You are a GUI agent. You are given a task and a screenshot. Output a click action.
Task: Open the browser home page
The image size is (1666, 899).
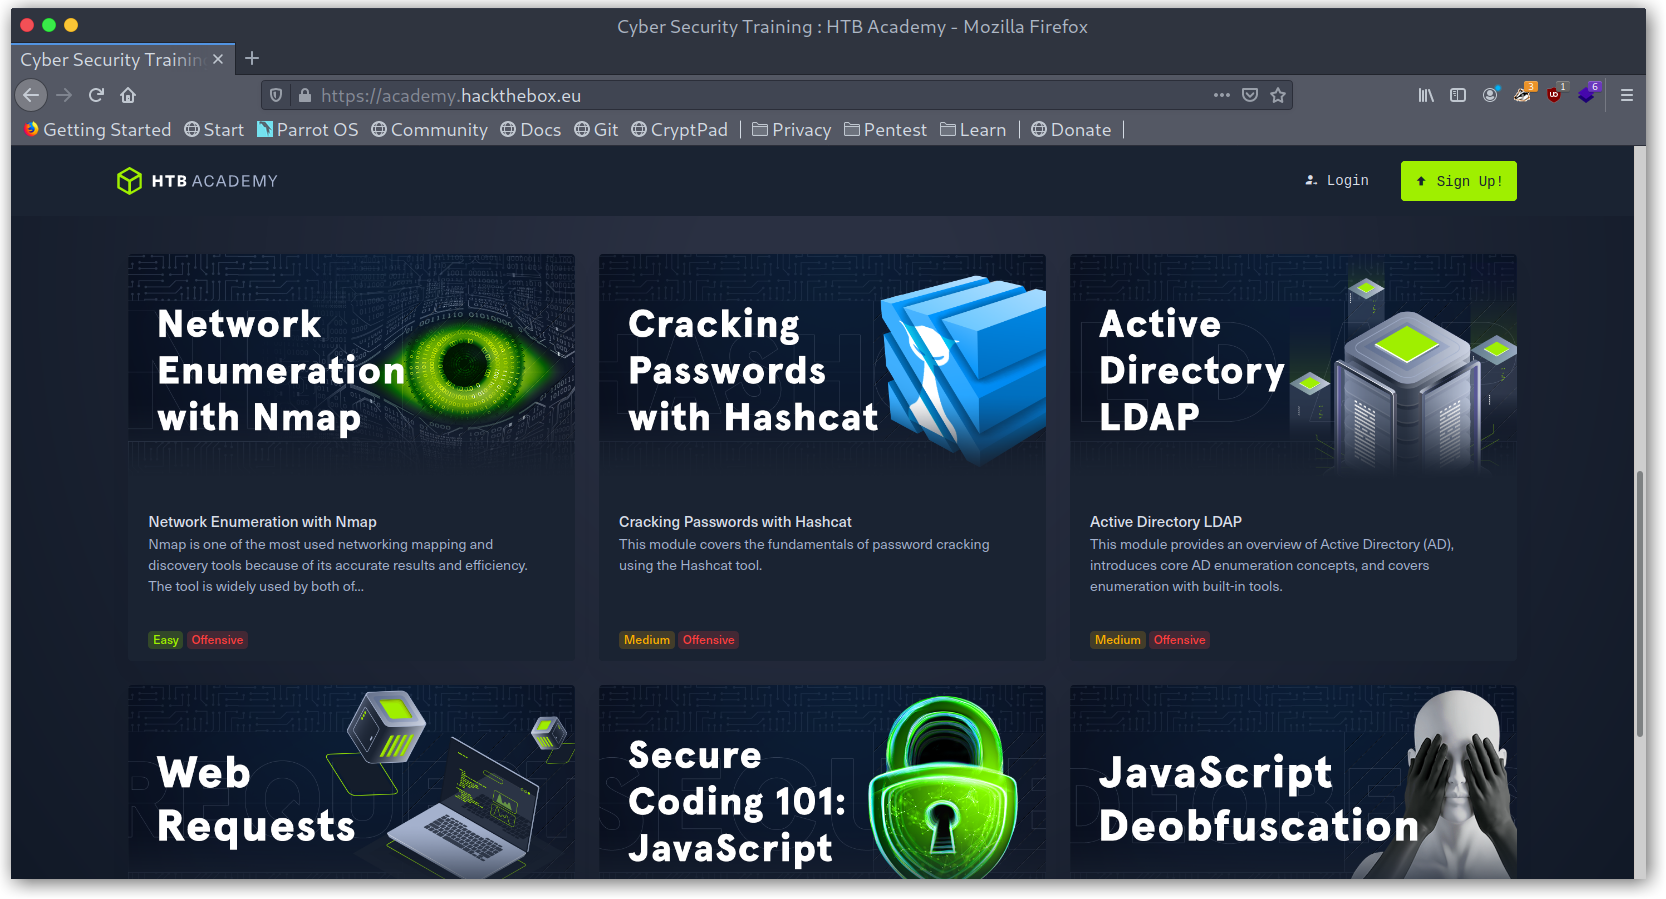pos(128,95)
